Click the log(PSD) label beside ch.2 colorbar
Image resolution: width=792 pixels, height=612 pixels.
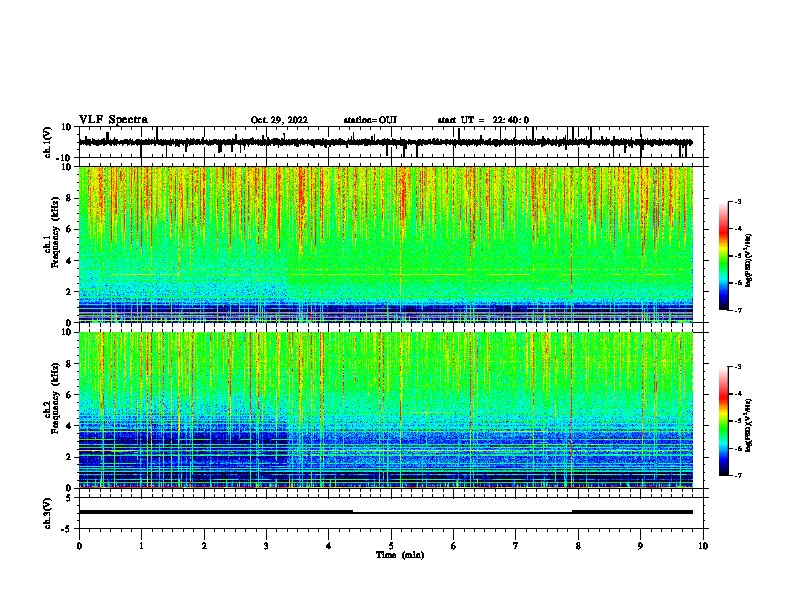pos(749,426)
